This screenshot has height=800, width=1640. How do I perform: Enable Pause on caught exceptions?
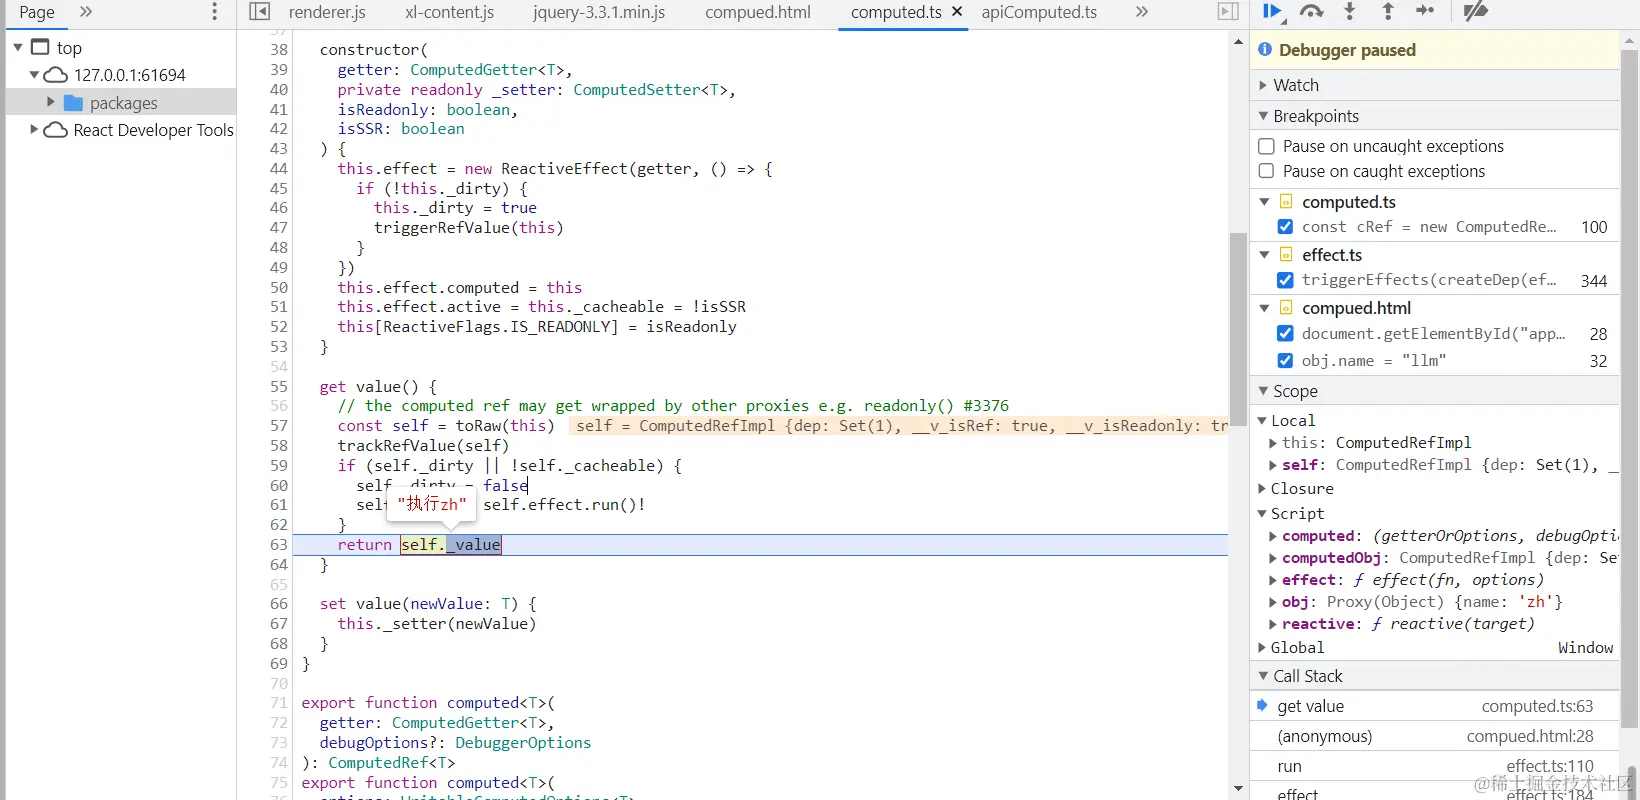(x=1266, y=171)
